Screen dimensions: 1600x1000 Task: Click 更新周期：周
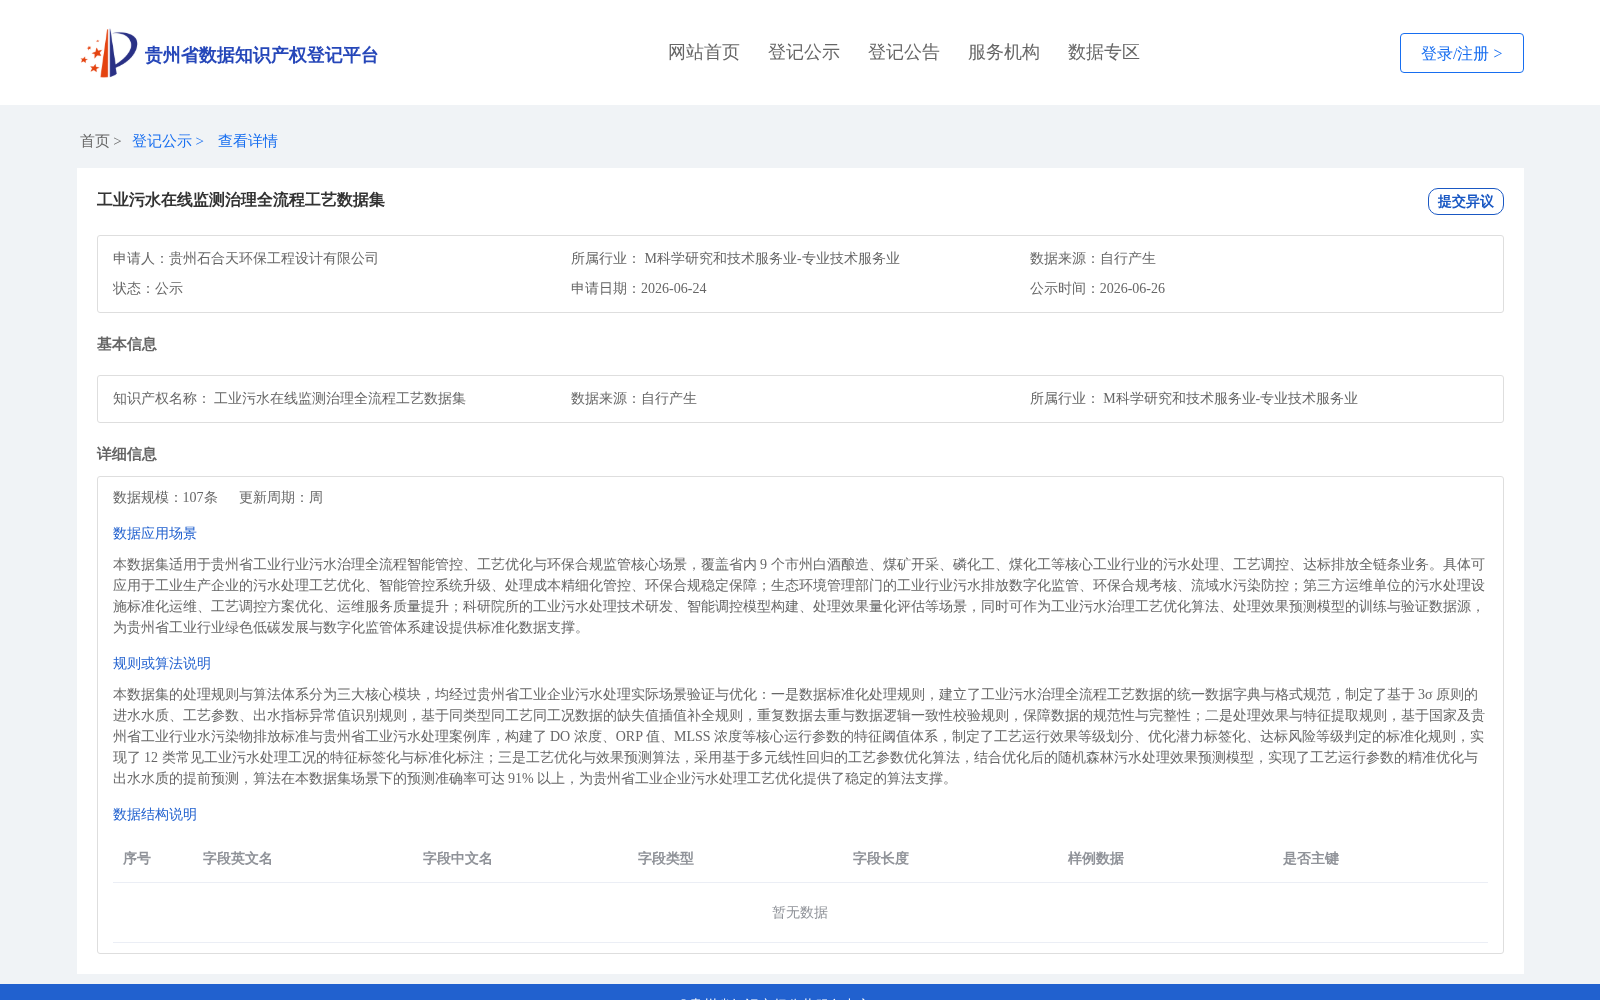[281, 497]
